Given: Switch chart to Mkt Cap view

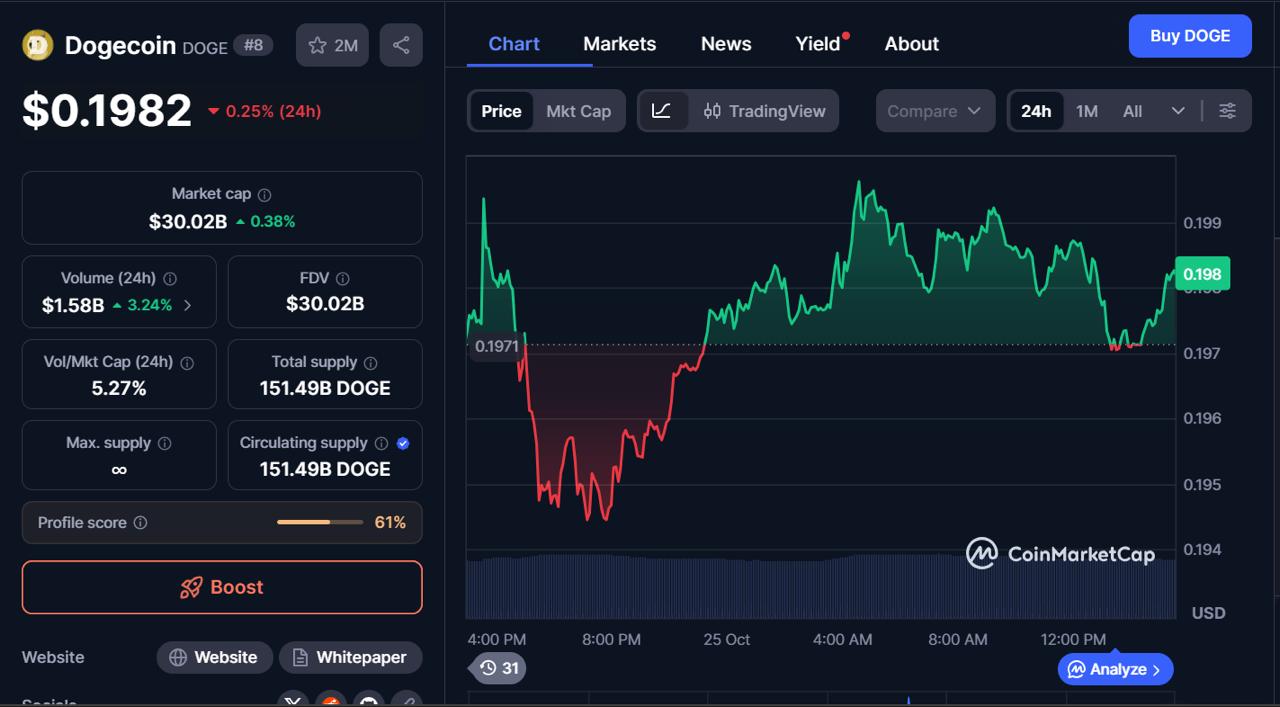Looking at the screenshot, I should coord(578,111).
